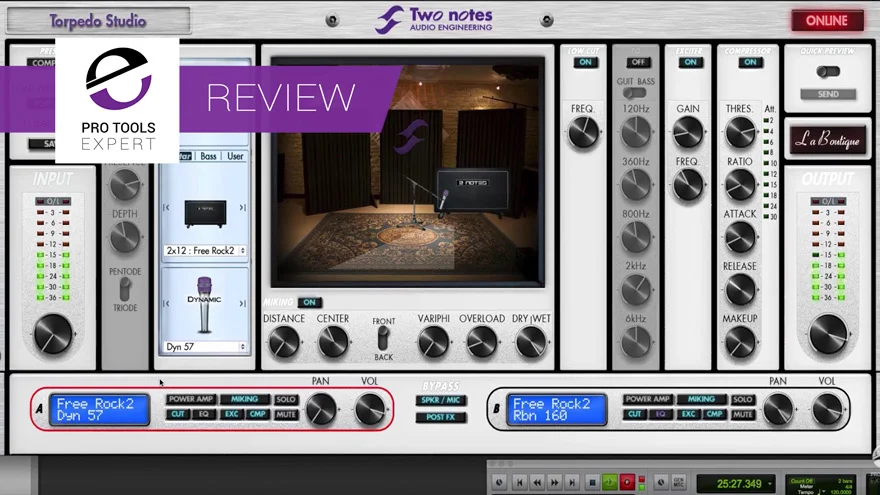880x495 pixels.
Task: Click Pro Tools return to zero button
Action: pyautogui.click(x=520, y=482)
